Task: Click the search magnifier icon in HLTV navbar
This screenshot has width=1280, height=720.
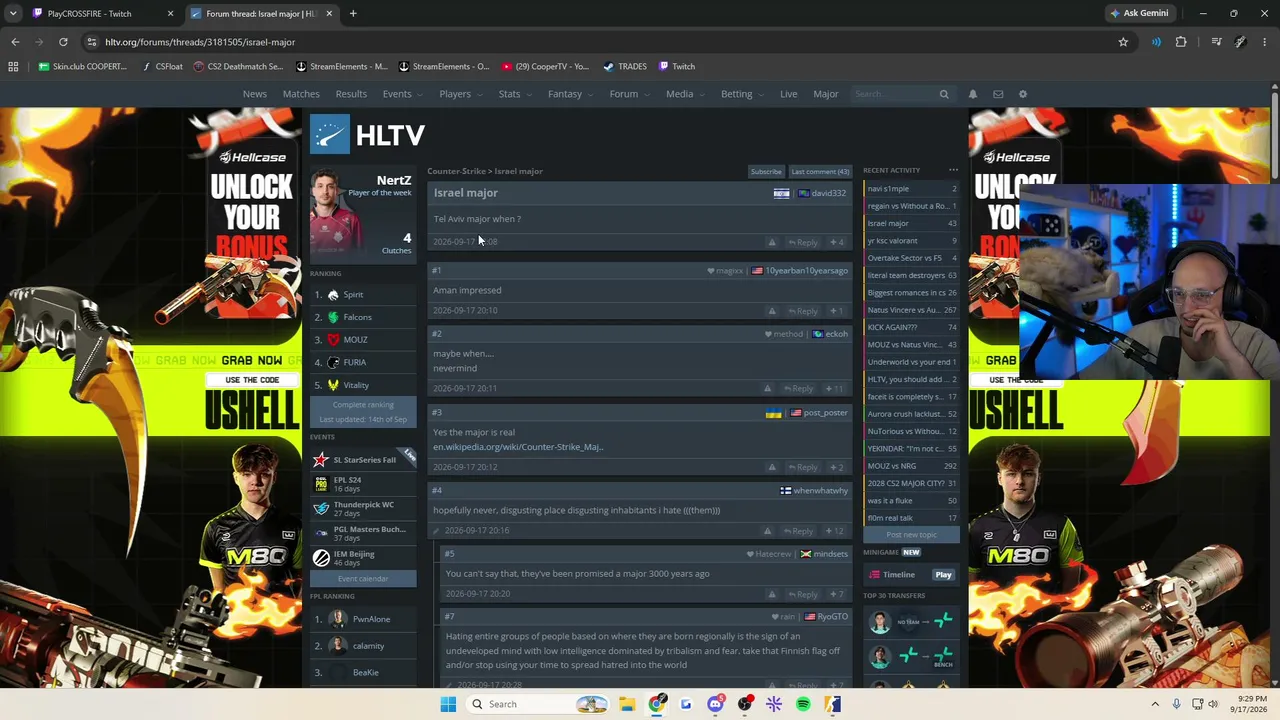Action: [x=944, y=94]
